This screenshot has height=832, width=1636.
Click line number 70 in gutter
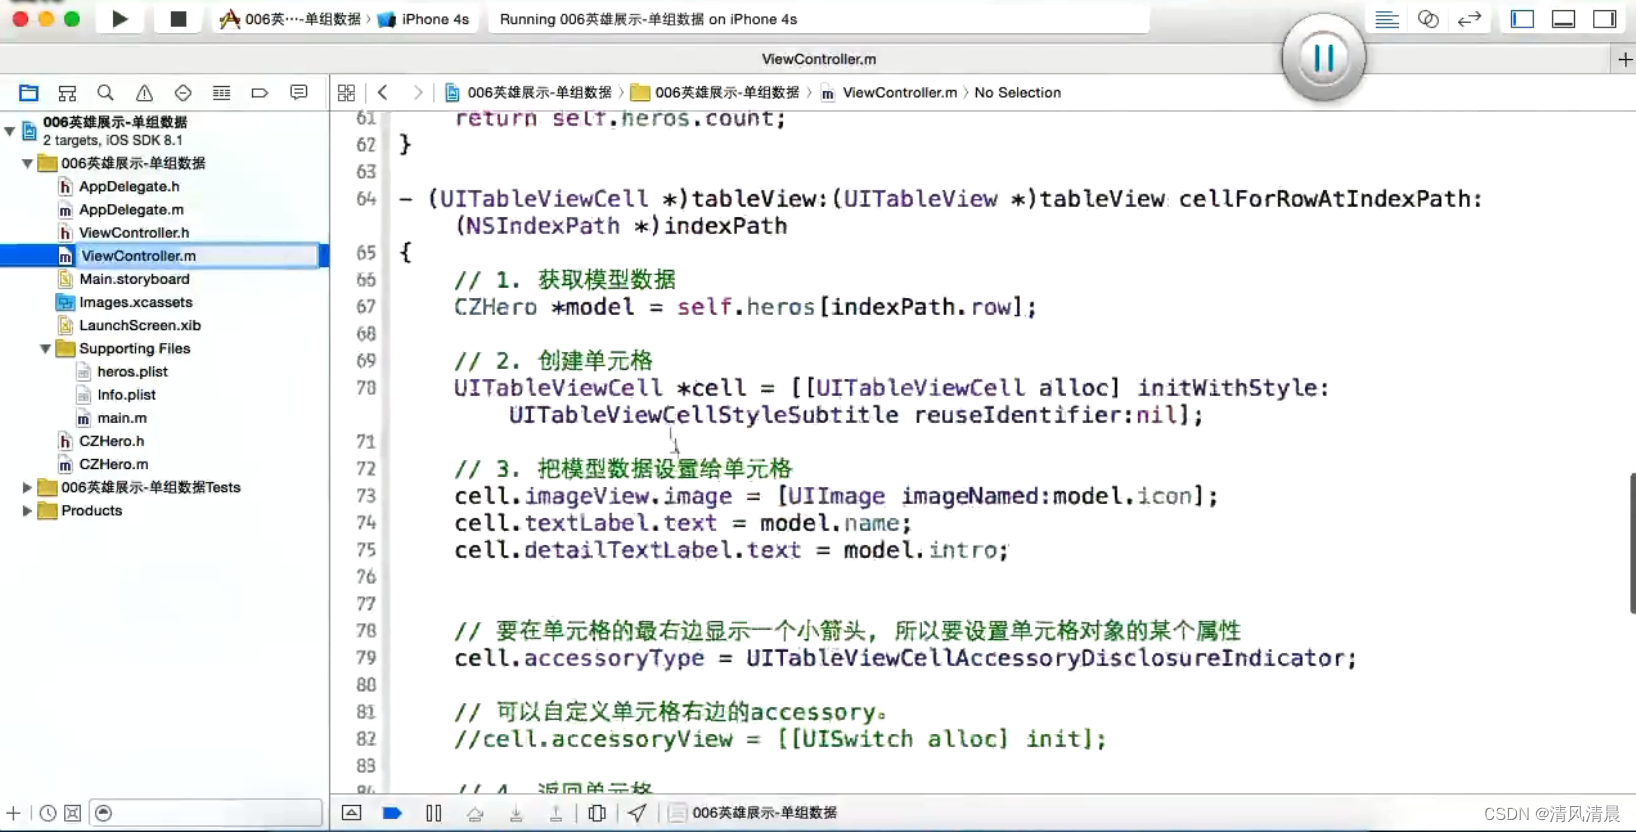(x=366, y=388)
